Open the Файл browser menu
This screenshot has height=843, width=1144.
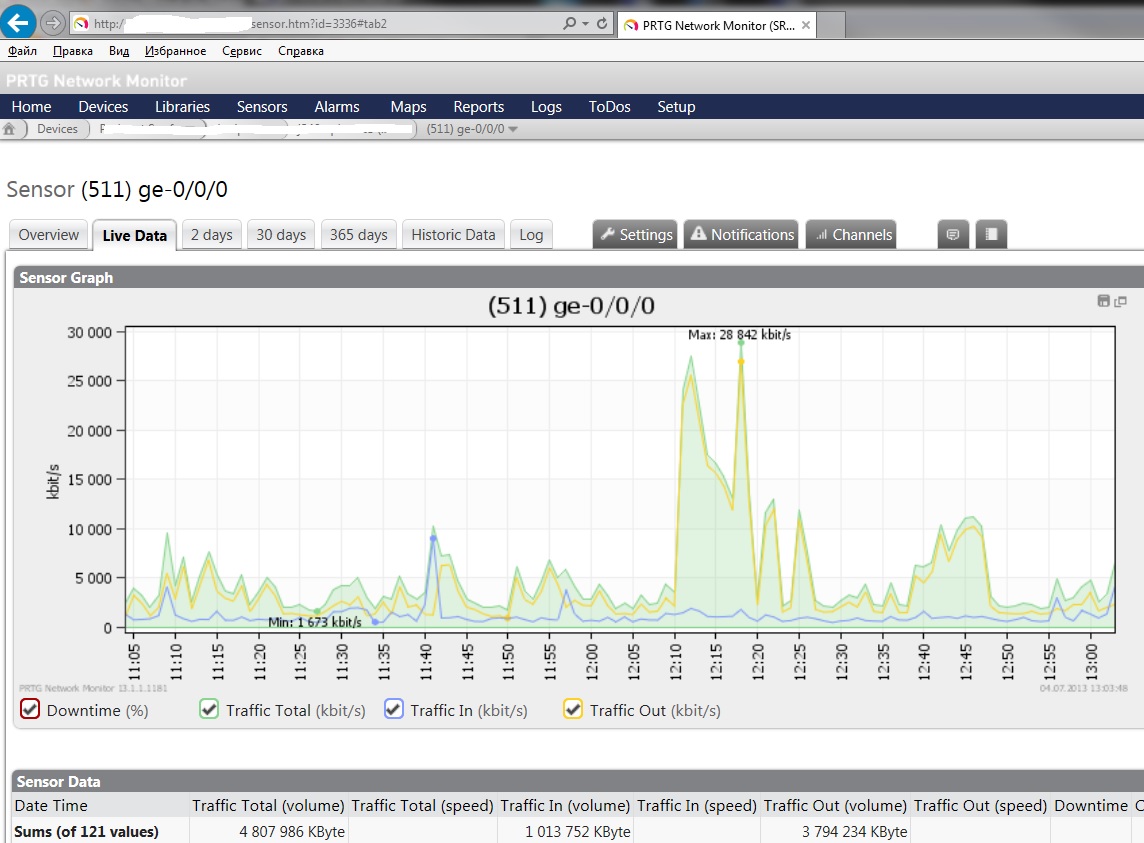coord(23,51)
